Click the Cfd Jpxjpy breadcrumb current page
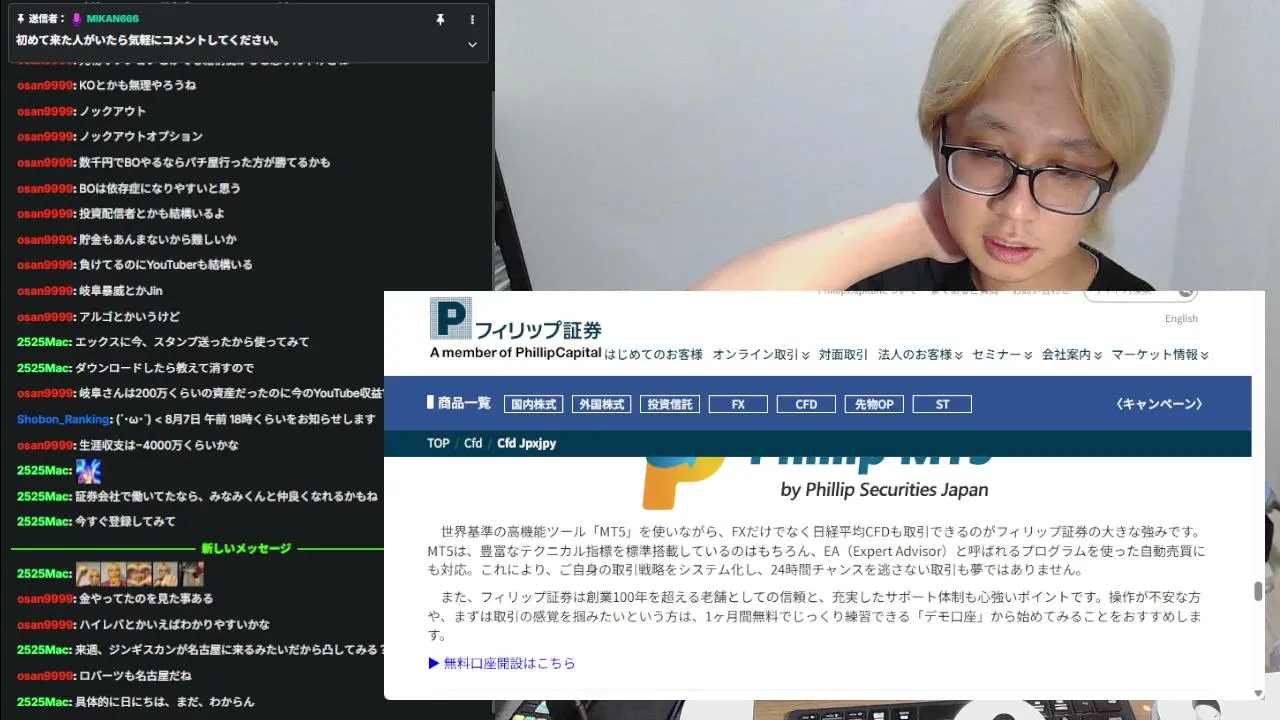 (527, 443)
